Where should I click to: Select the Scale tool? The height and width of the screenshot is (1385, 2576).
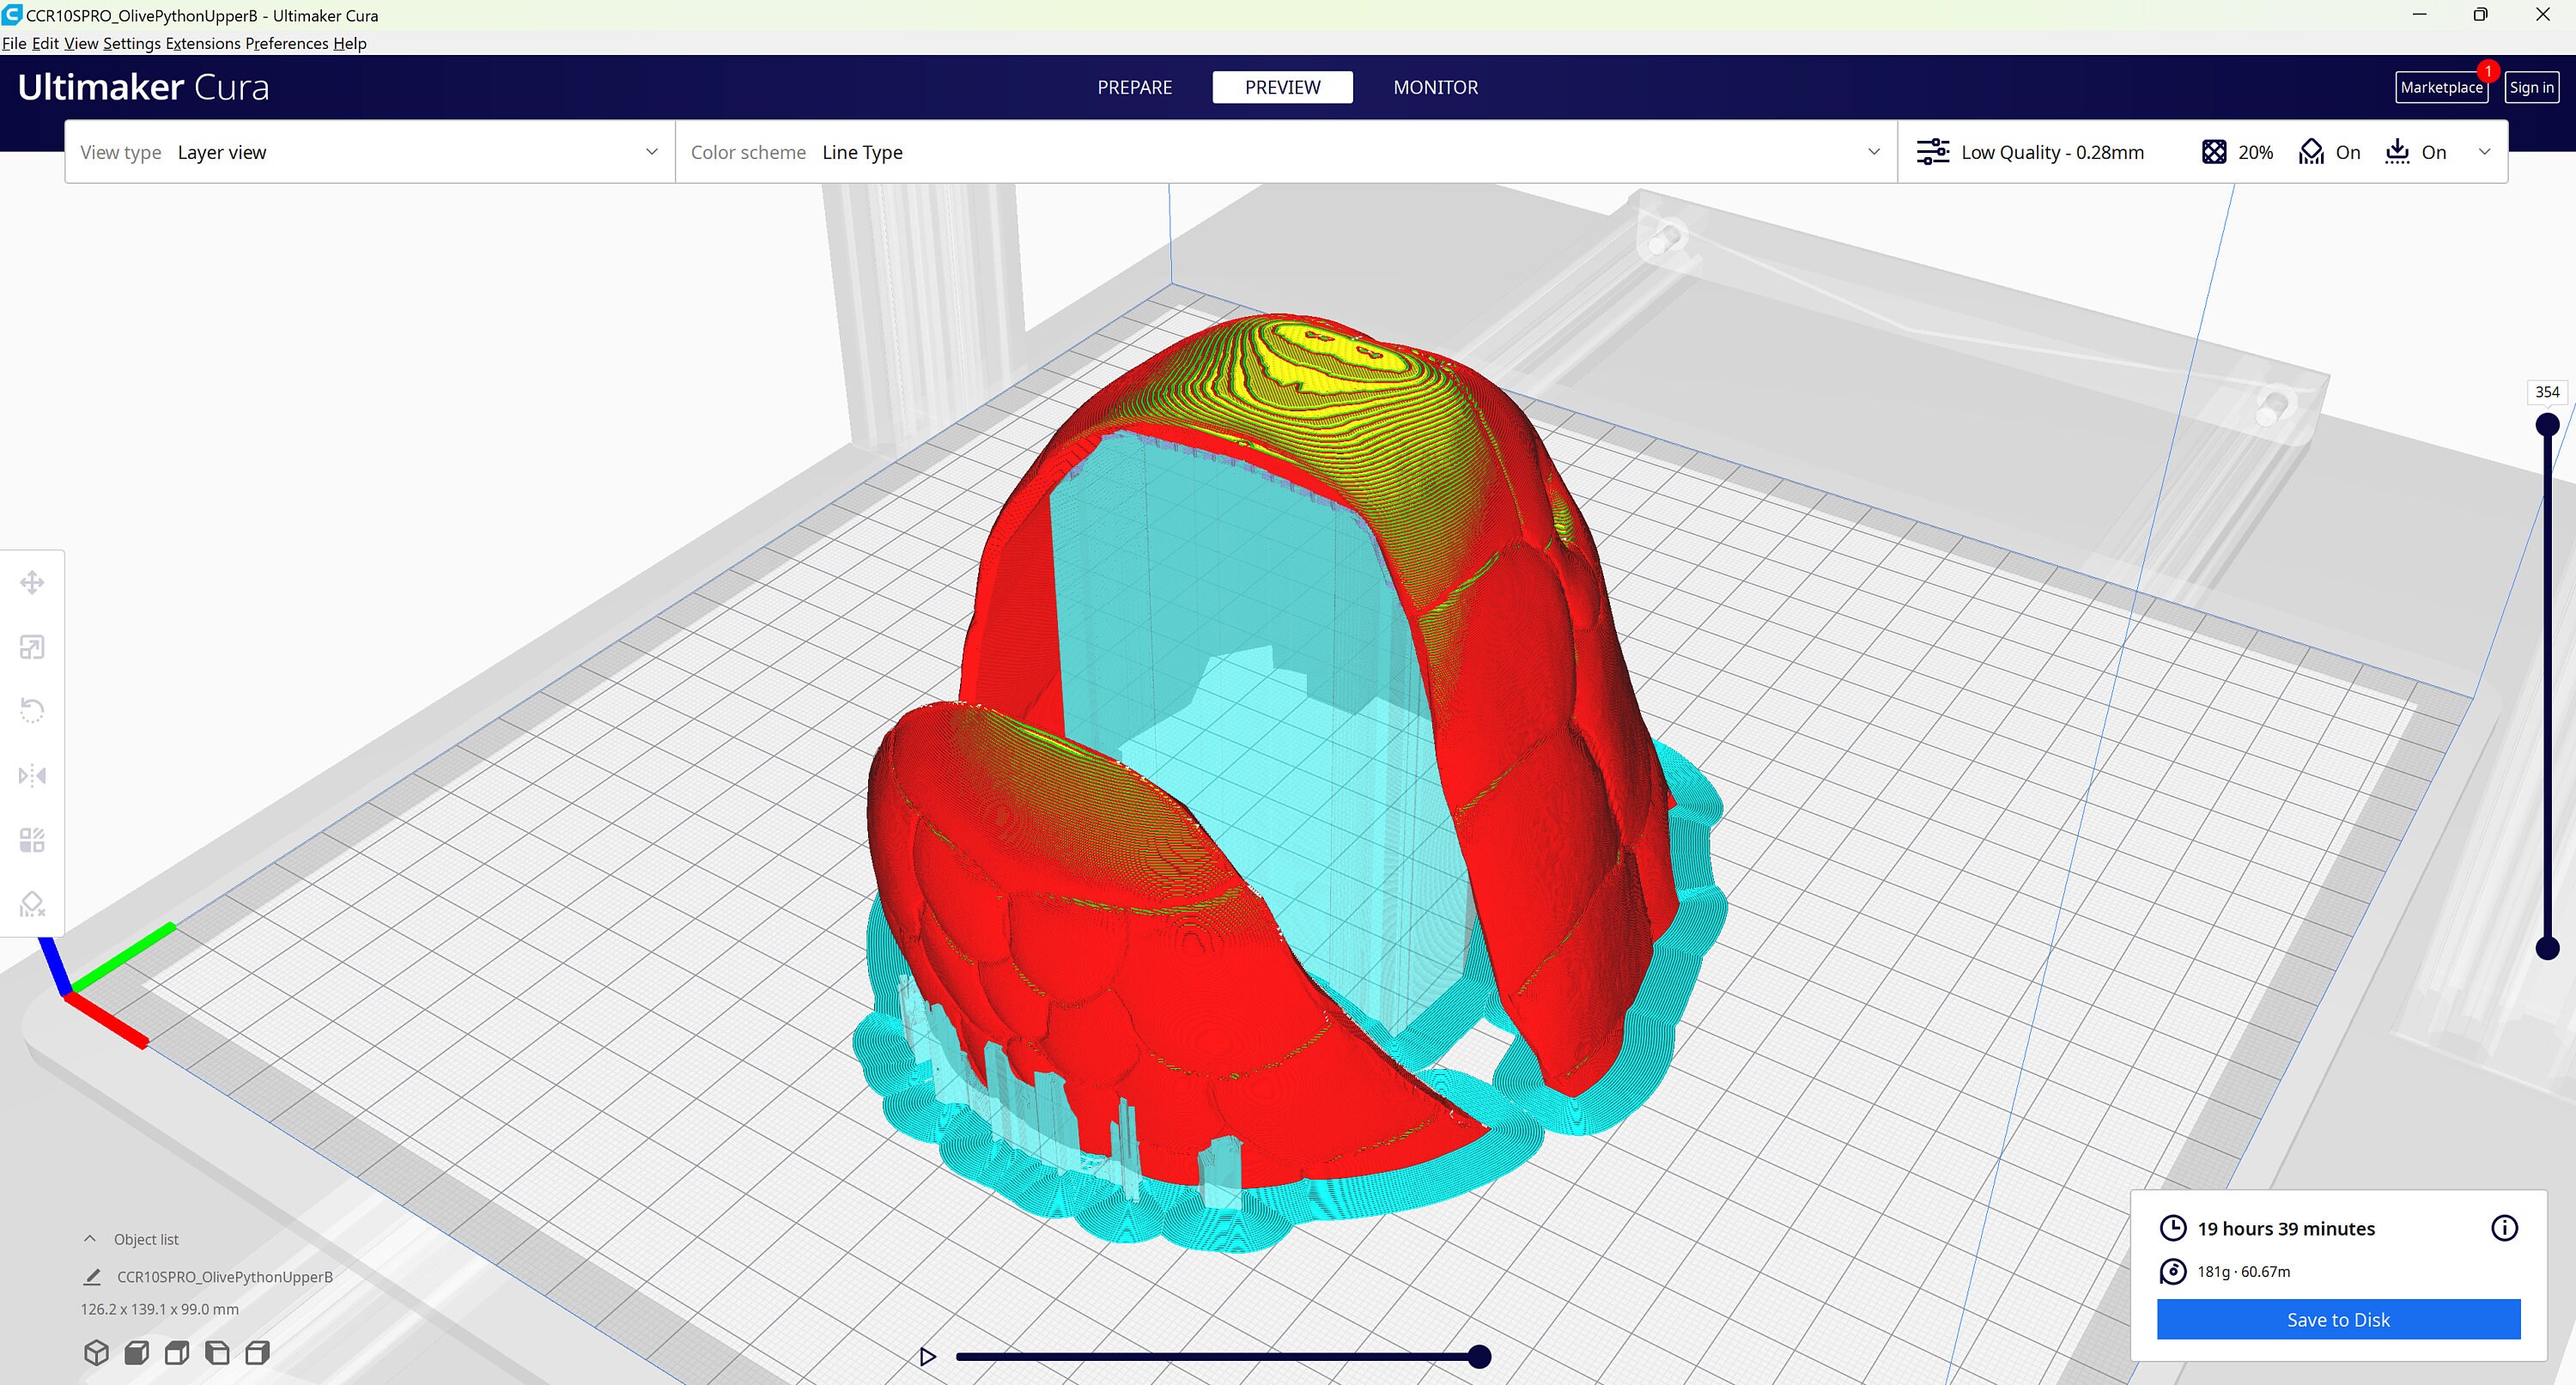32,647
